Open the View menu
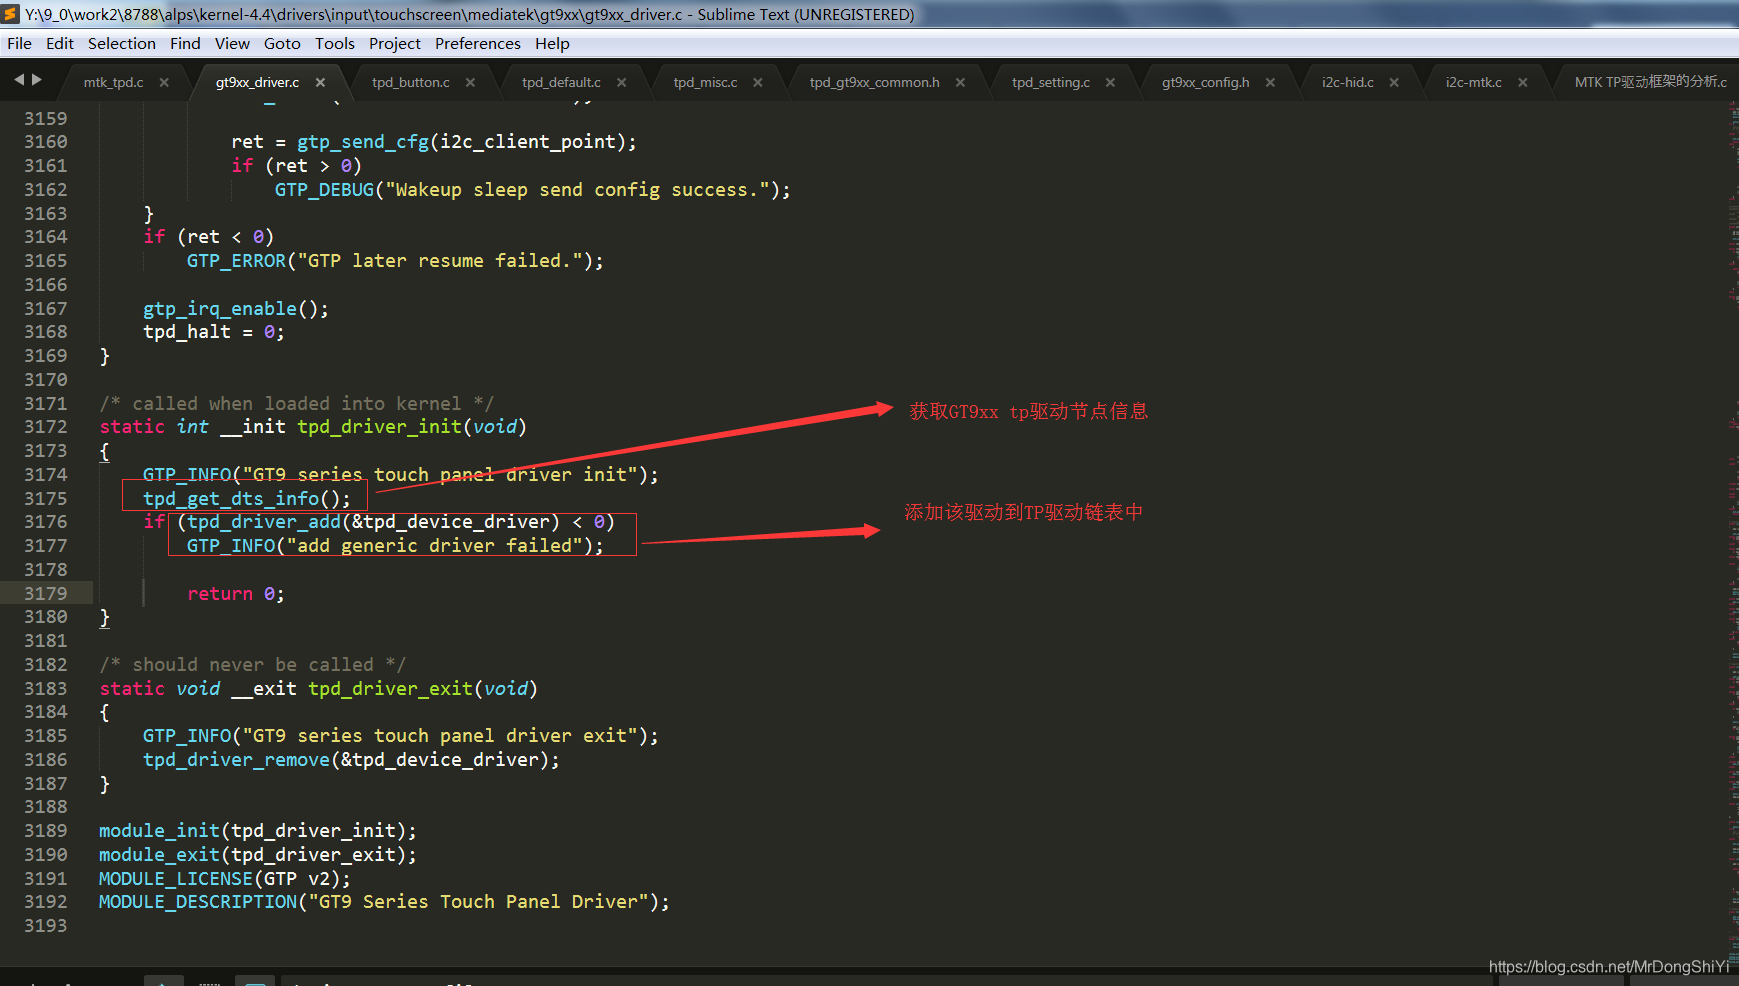The width and height of the screenshot is (1739, 986). pyautogui.click(x=232, y=43)
